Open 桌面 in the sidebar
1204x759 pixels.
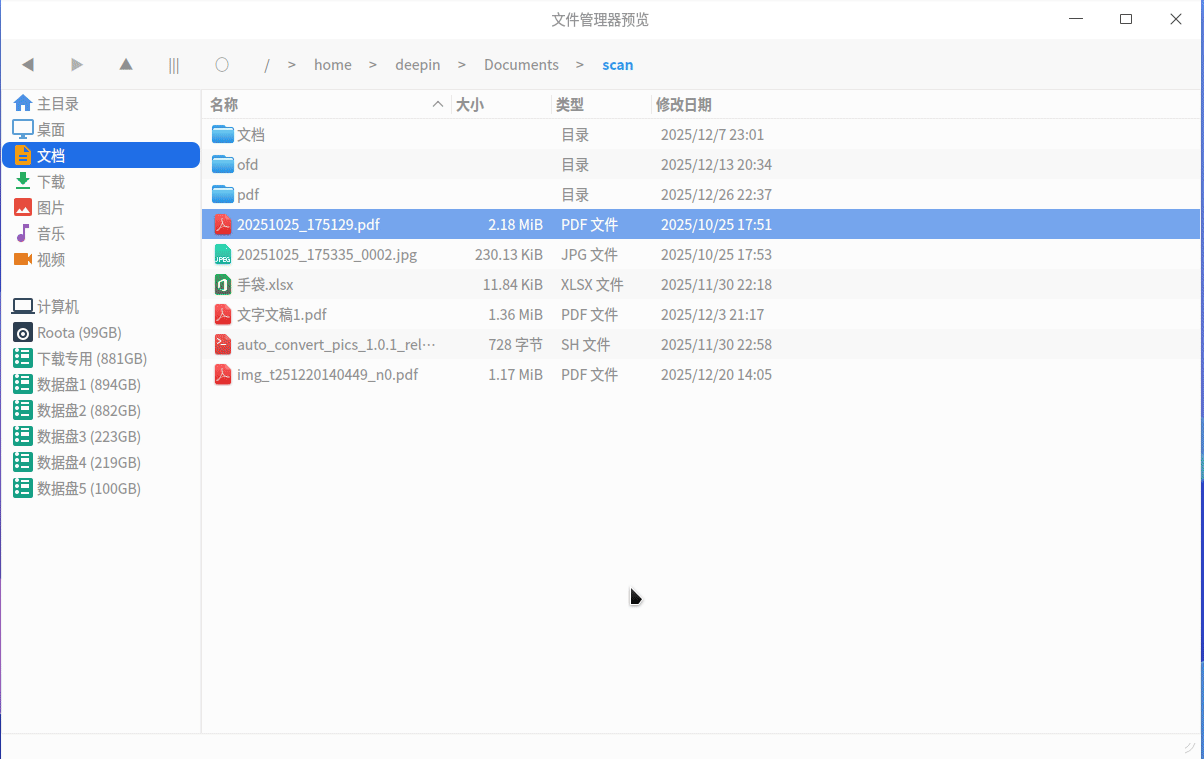(x=101, y=130)
